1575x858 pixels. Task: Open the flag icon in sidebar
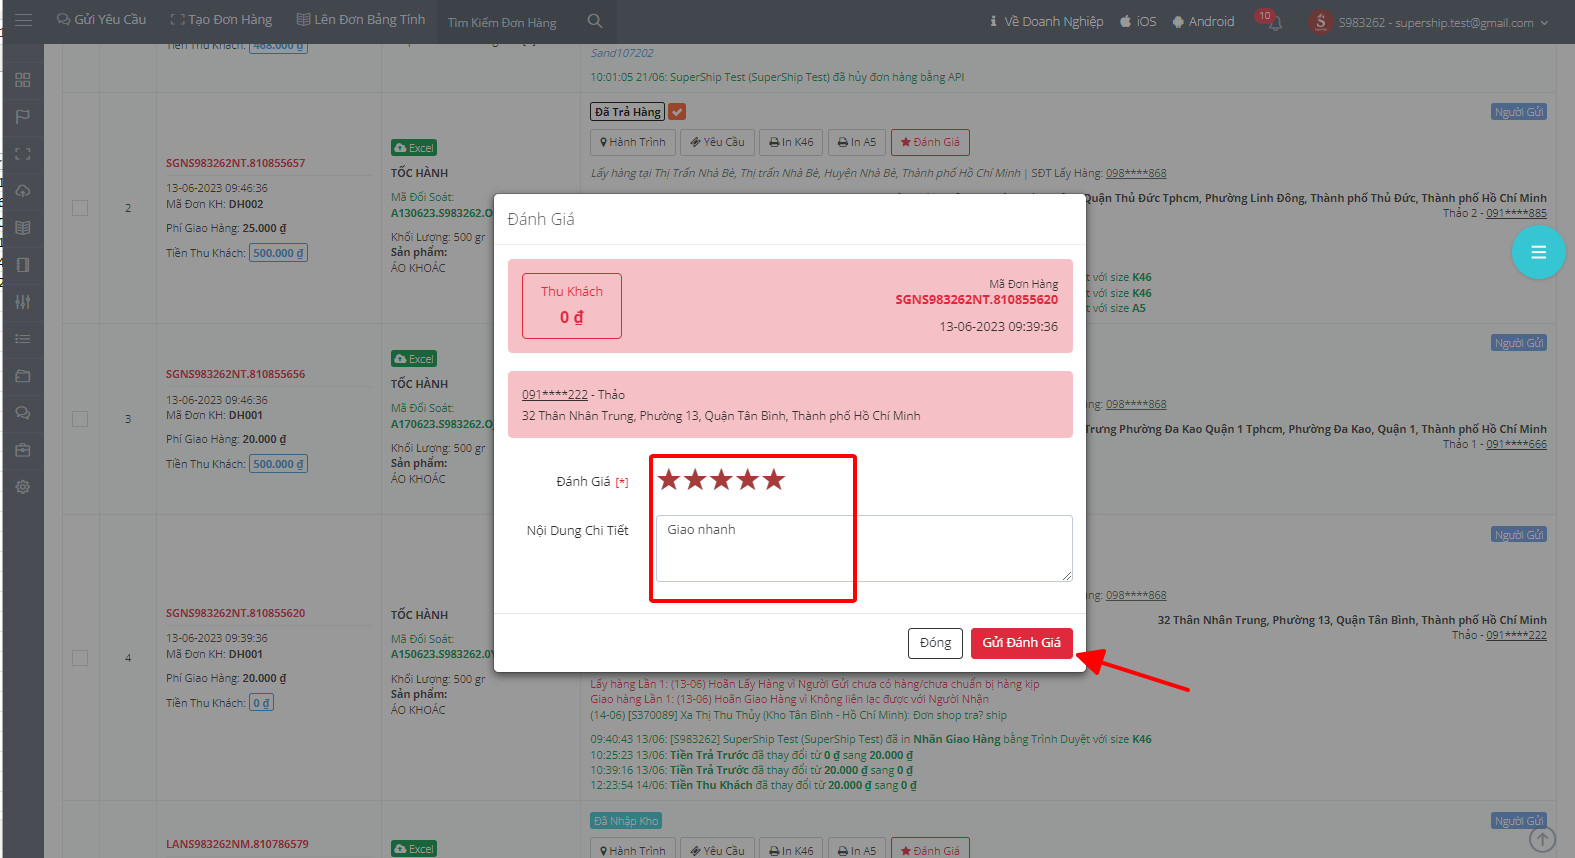[23, 117]
